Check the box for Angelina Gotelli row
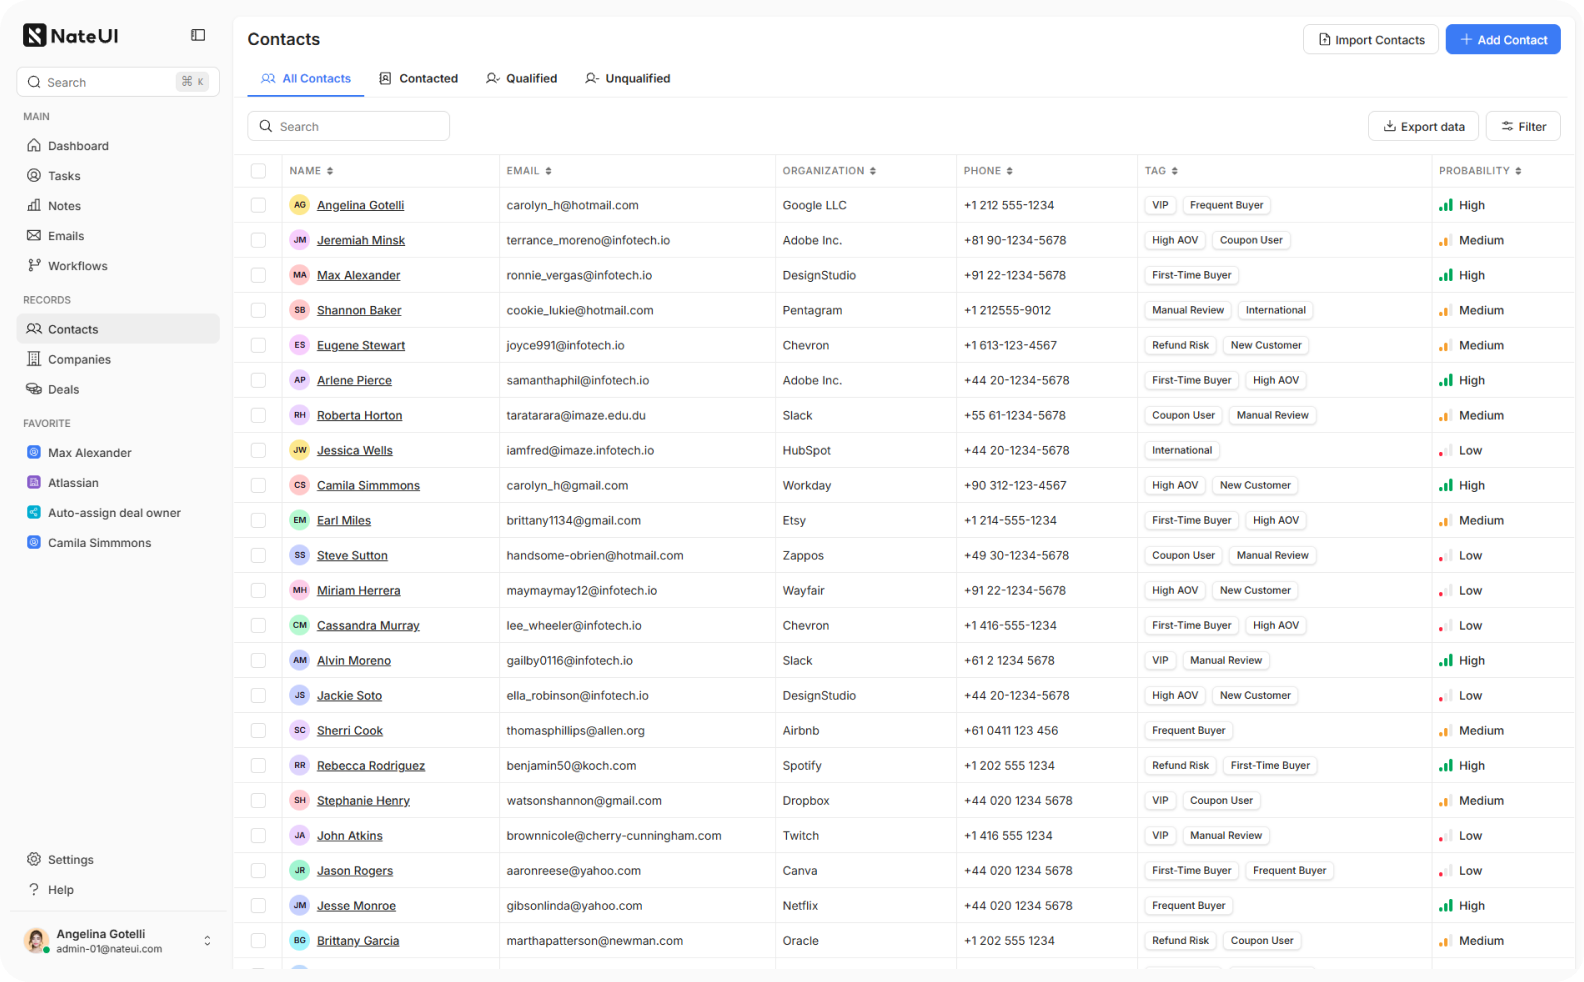Screen dimensions: 1584x982 258,205
